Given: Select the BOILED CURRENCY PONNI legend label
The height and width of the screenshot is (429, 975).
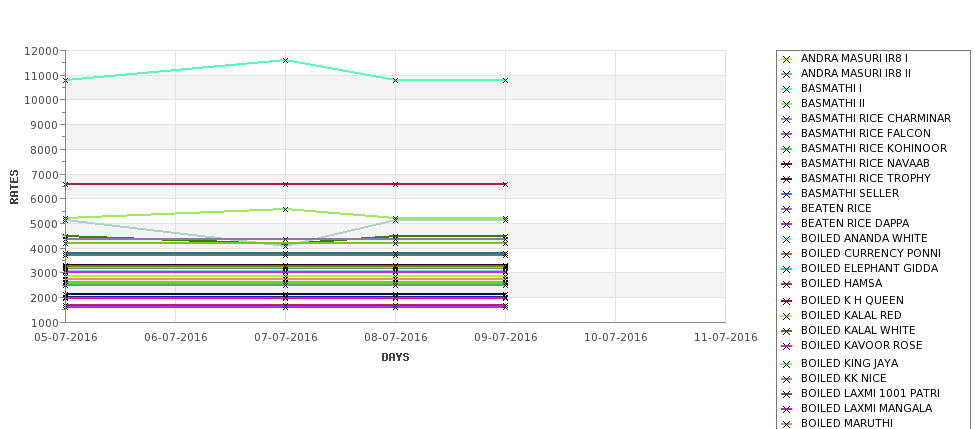Looking at the screenshot, I should click(x=871, y=254).
